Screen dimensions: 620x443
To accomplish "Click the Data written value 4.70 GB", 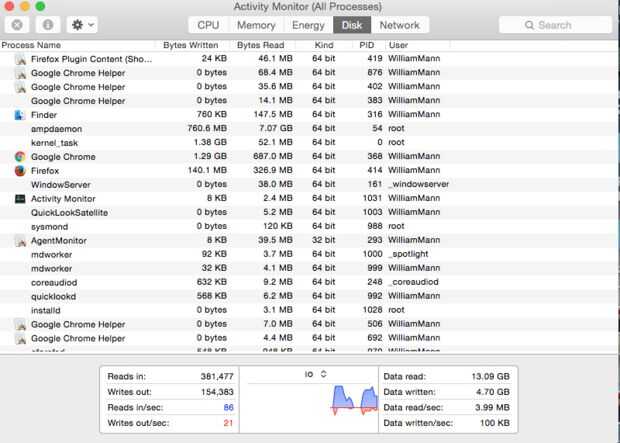I will click(x=493, y=392).
